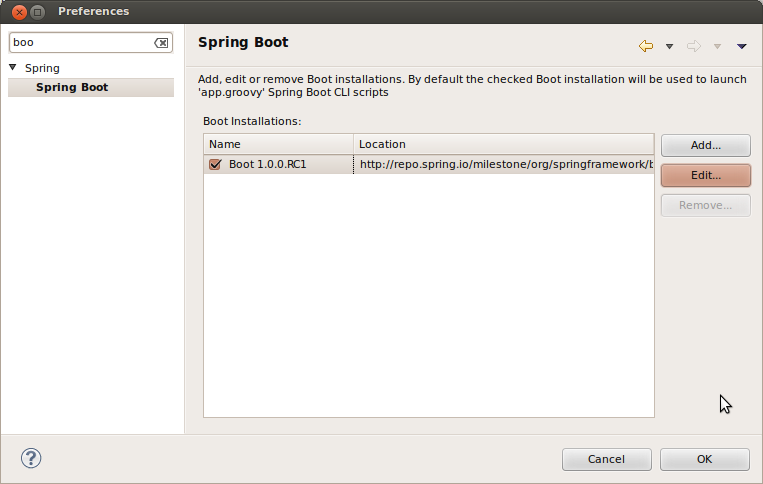Viewport: 763px width, 484px height.
Task: Click the forward navigation arrow
Action: tap(694, 46)
